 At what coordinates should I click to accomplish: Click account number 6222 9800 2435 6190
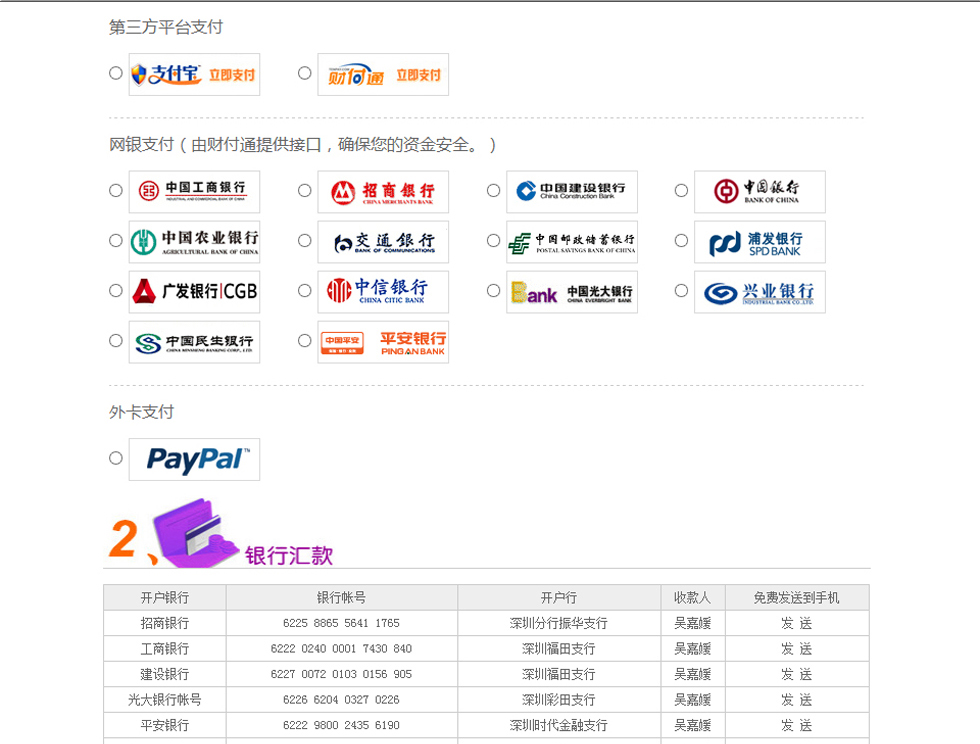pos(341,726)
